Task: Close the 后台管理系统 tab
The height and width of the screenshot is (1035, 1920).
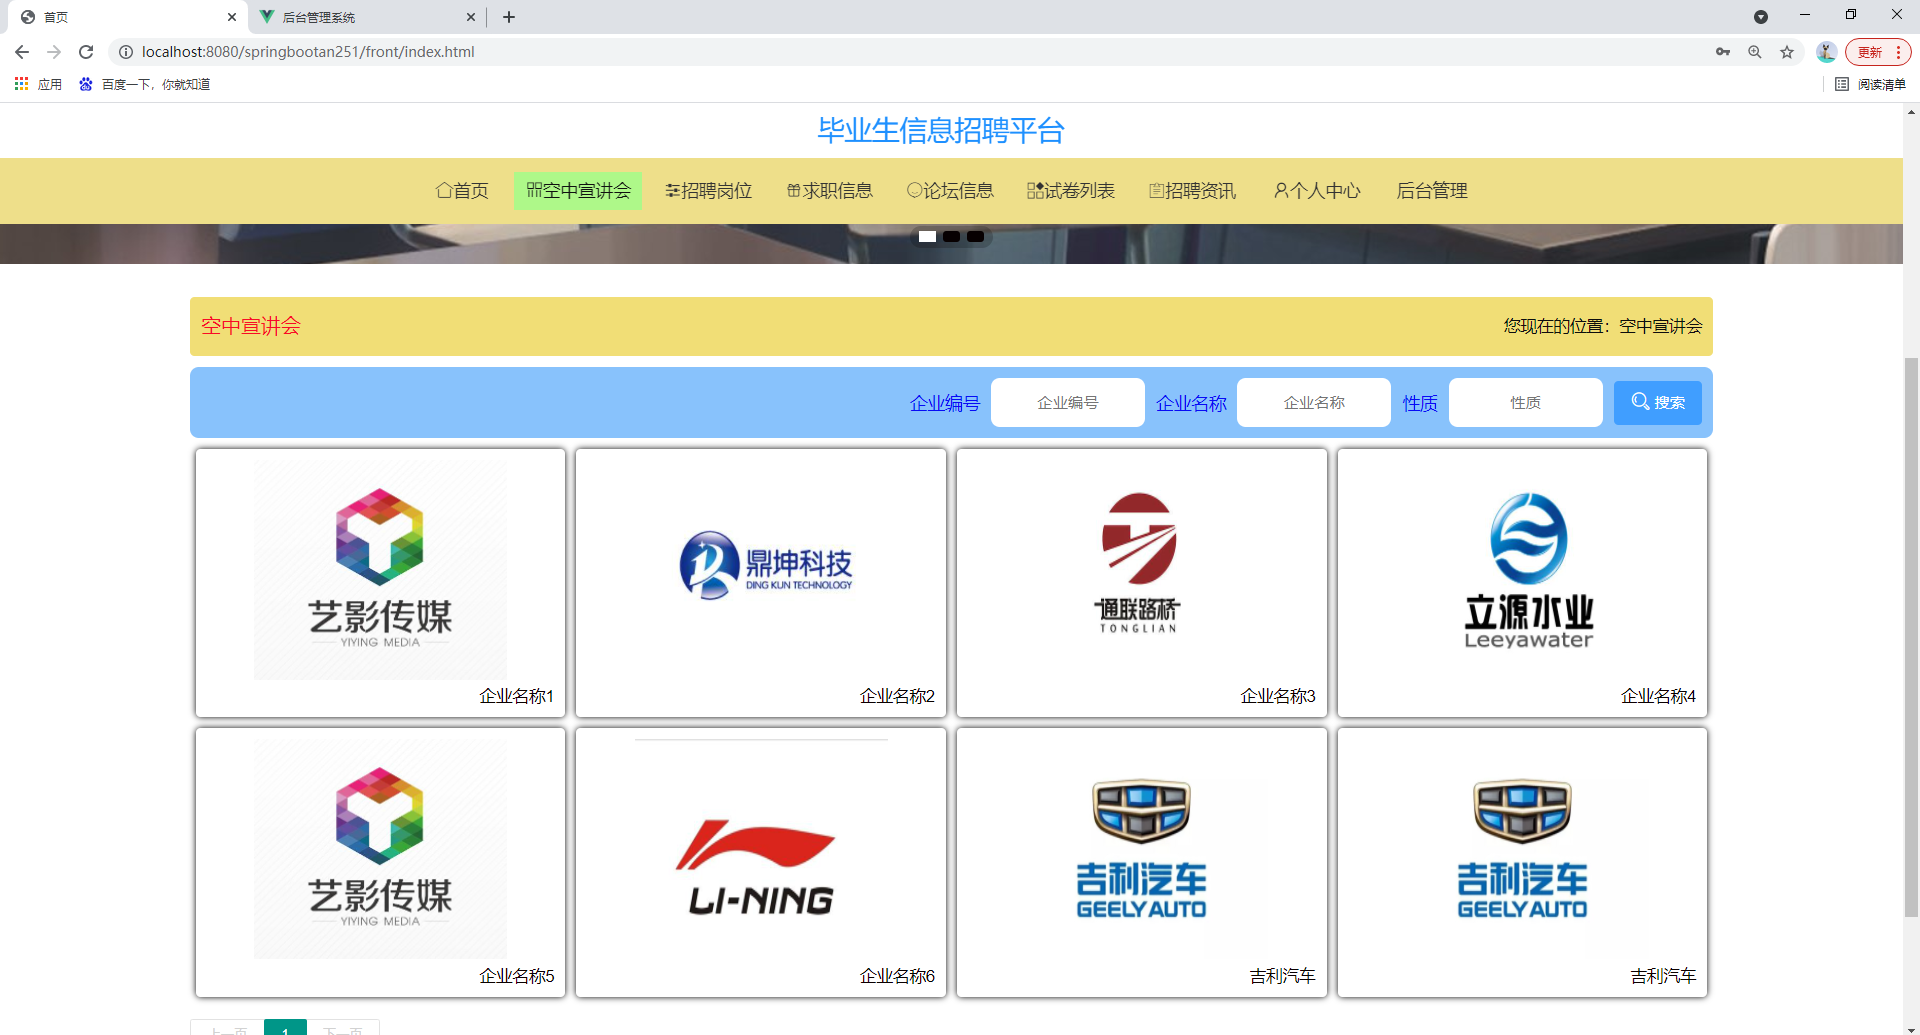Action: [471, 17]
